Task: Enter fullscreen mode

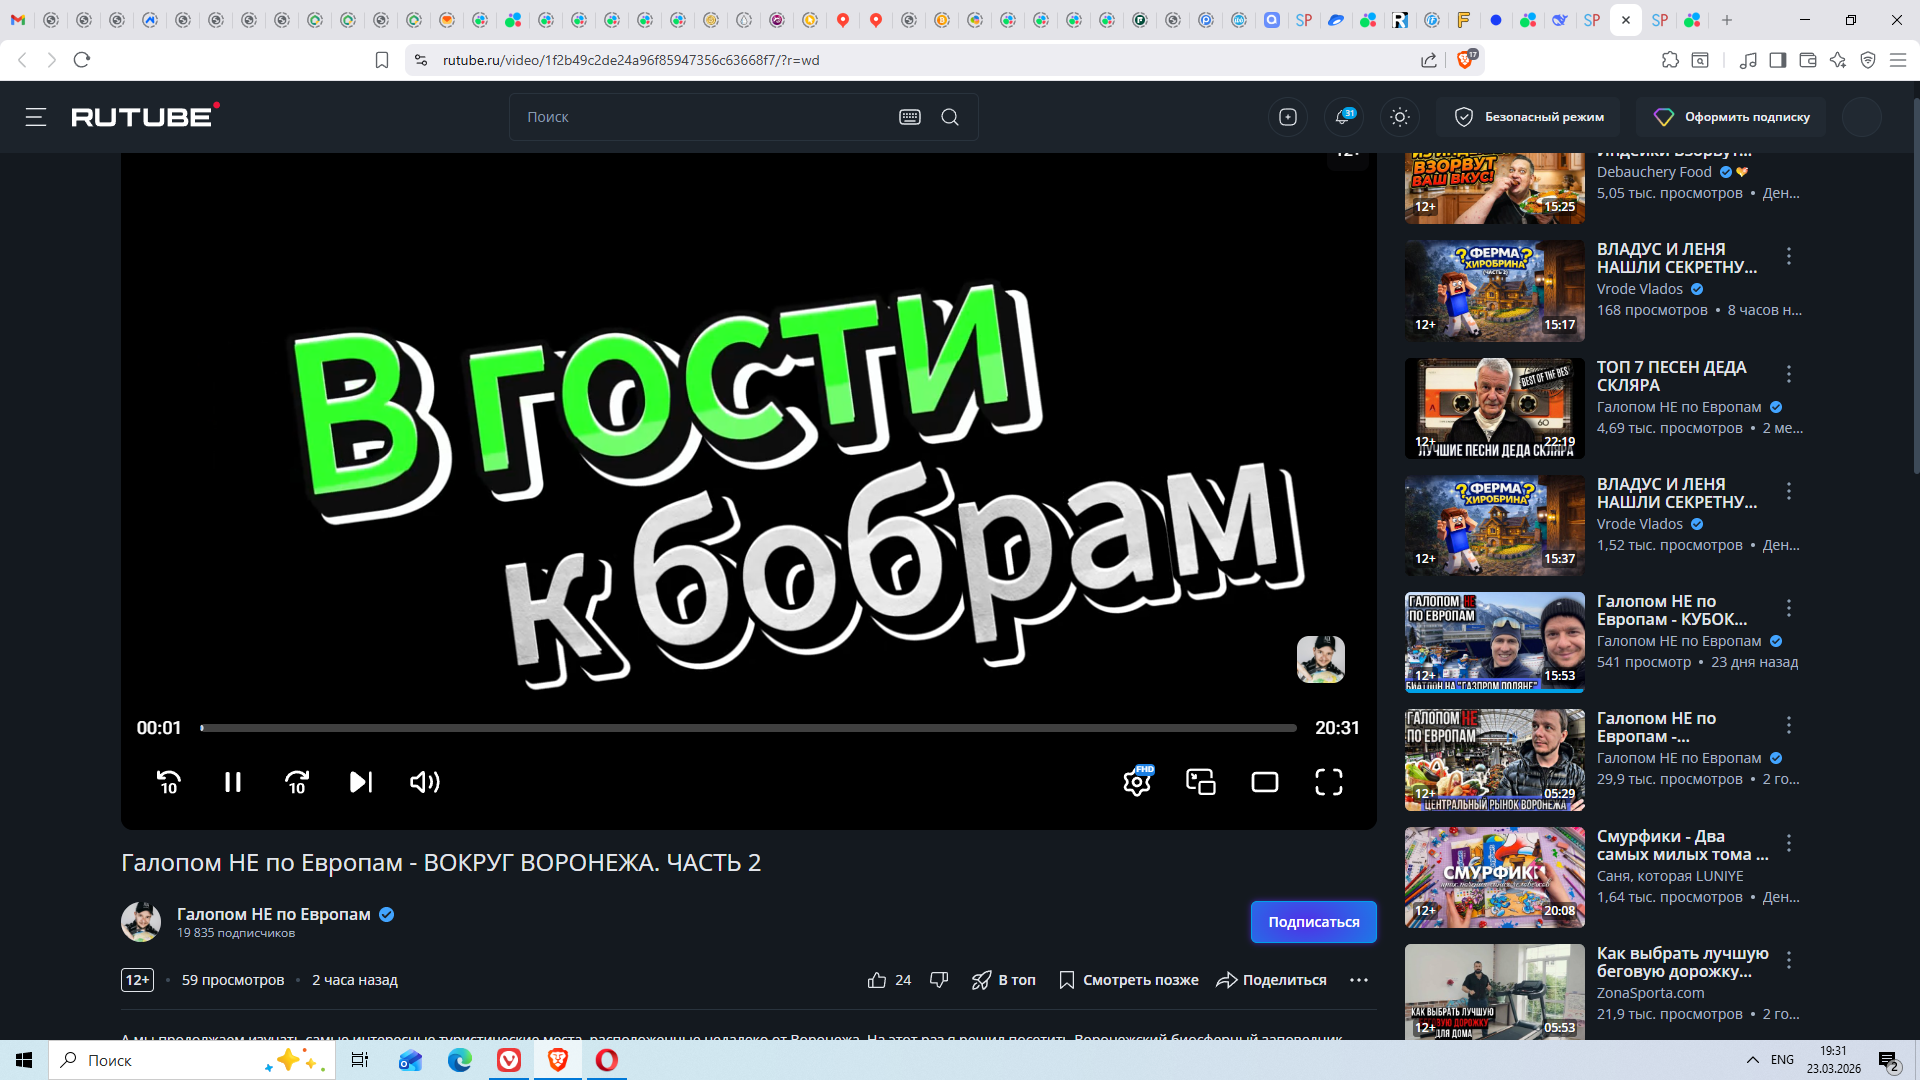Action: [1329, 782]
